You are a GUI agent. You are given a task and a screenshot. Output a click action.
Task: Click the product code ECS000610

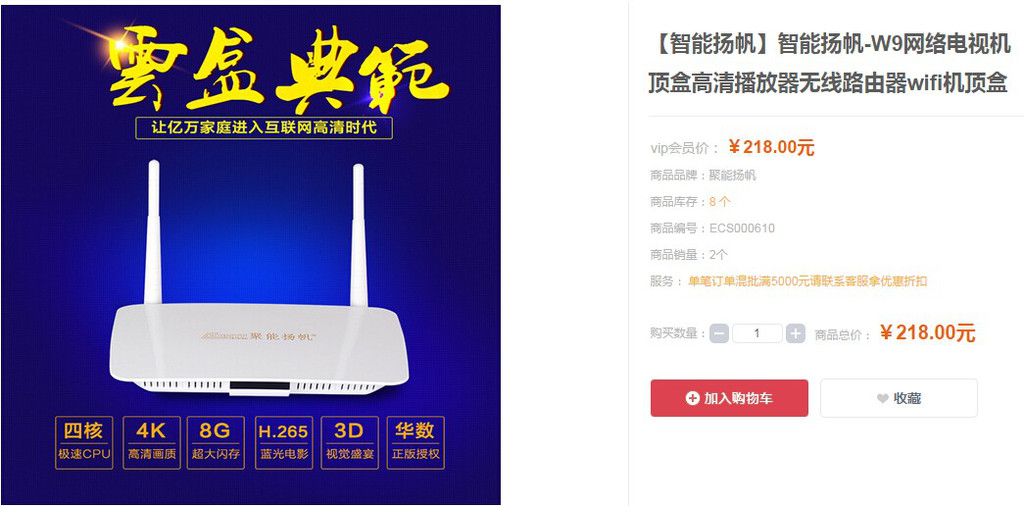tap(742, 228)
